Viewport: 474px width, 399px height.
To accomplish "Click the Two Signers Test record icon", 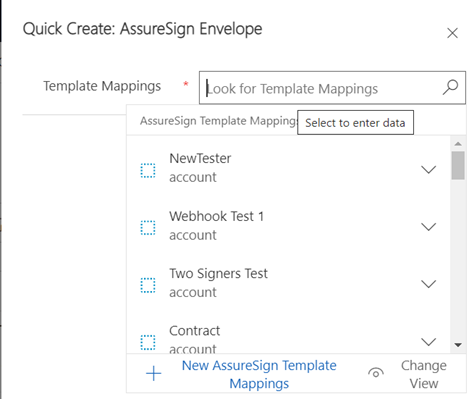I will (x=148, y=285).
